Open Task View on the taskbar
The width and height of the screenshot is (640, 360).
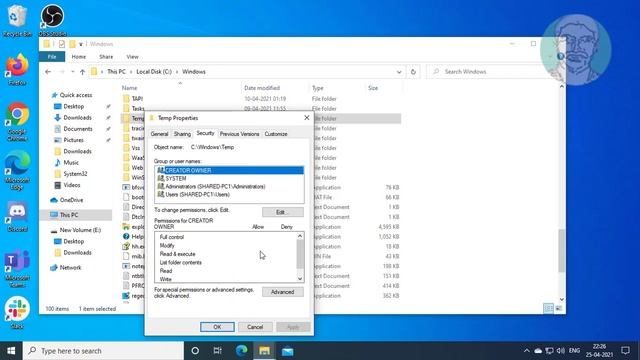218,351
